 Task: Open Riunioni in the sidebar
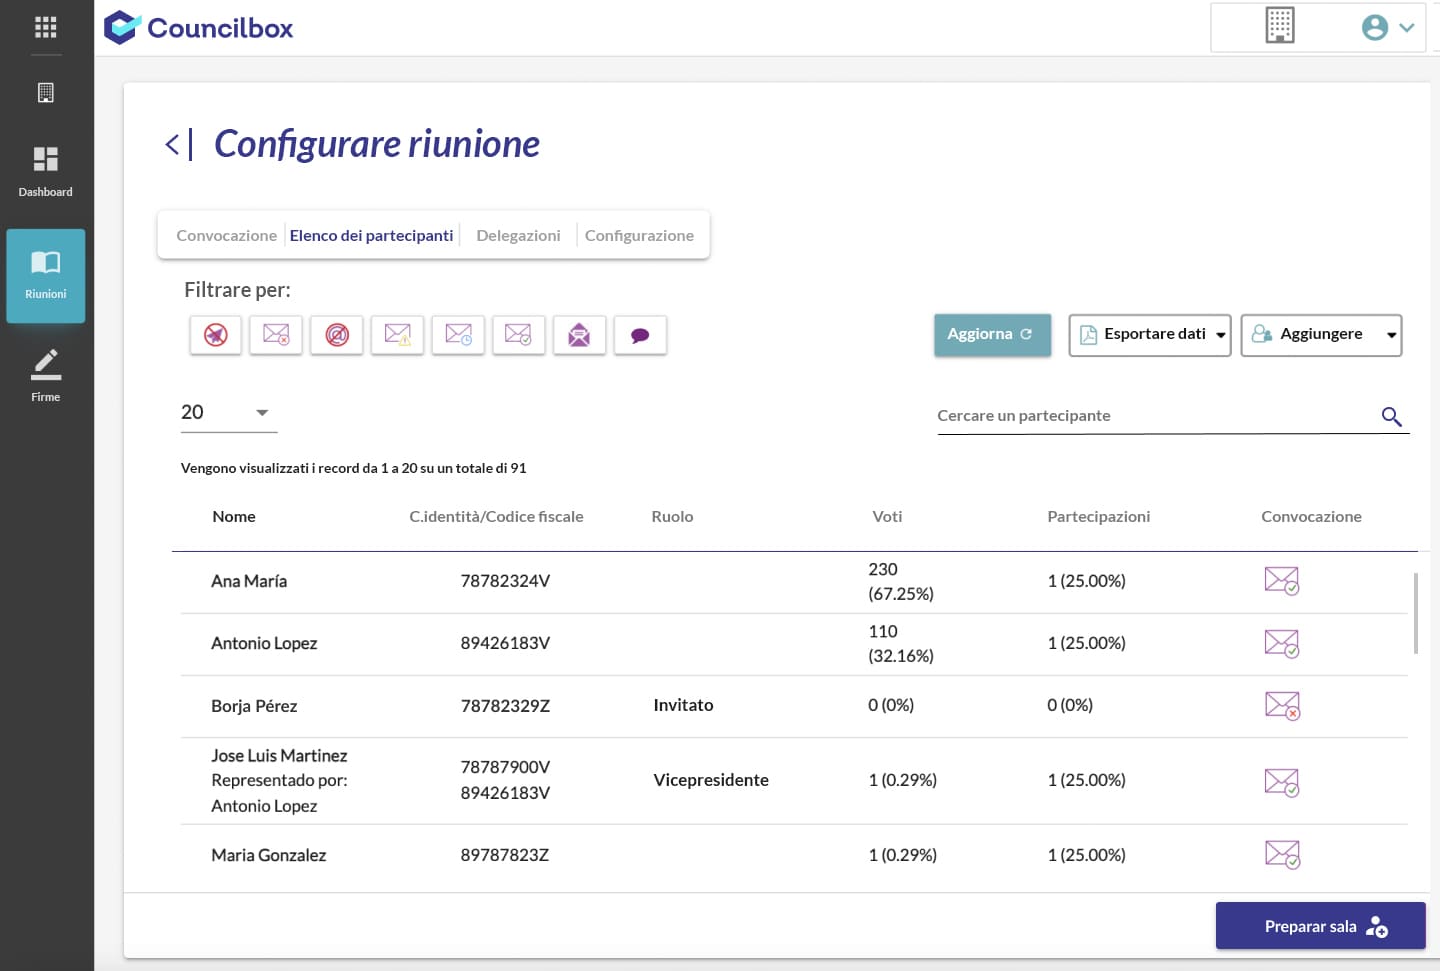click(46, 275)
